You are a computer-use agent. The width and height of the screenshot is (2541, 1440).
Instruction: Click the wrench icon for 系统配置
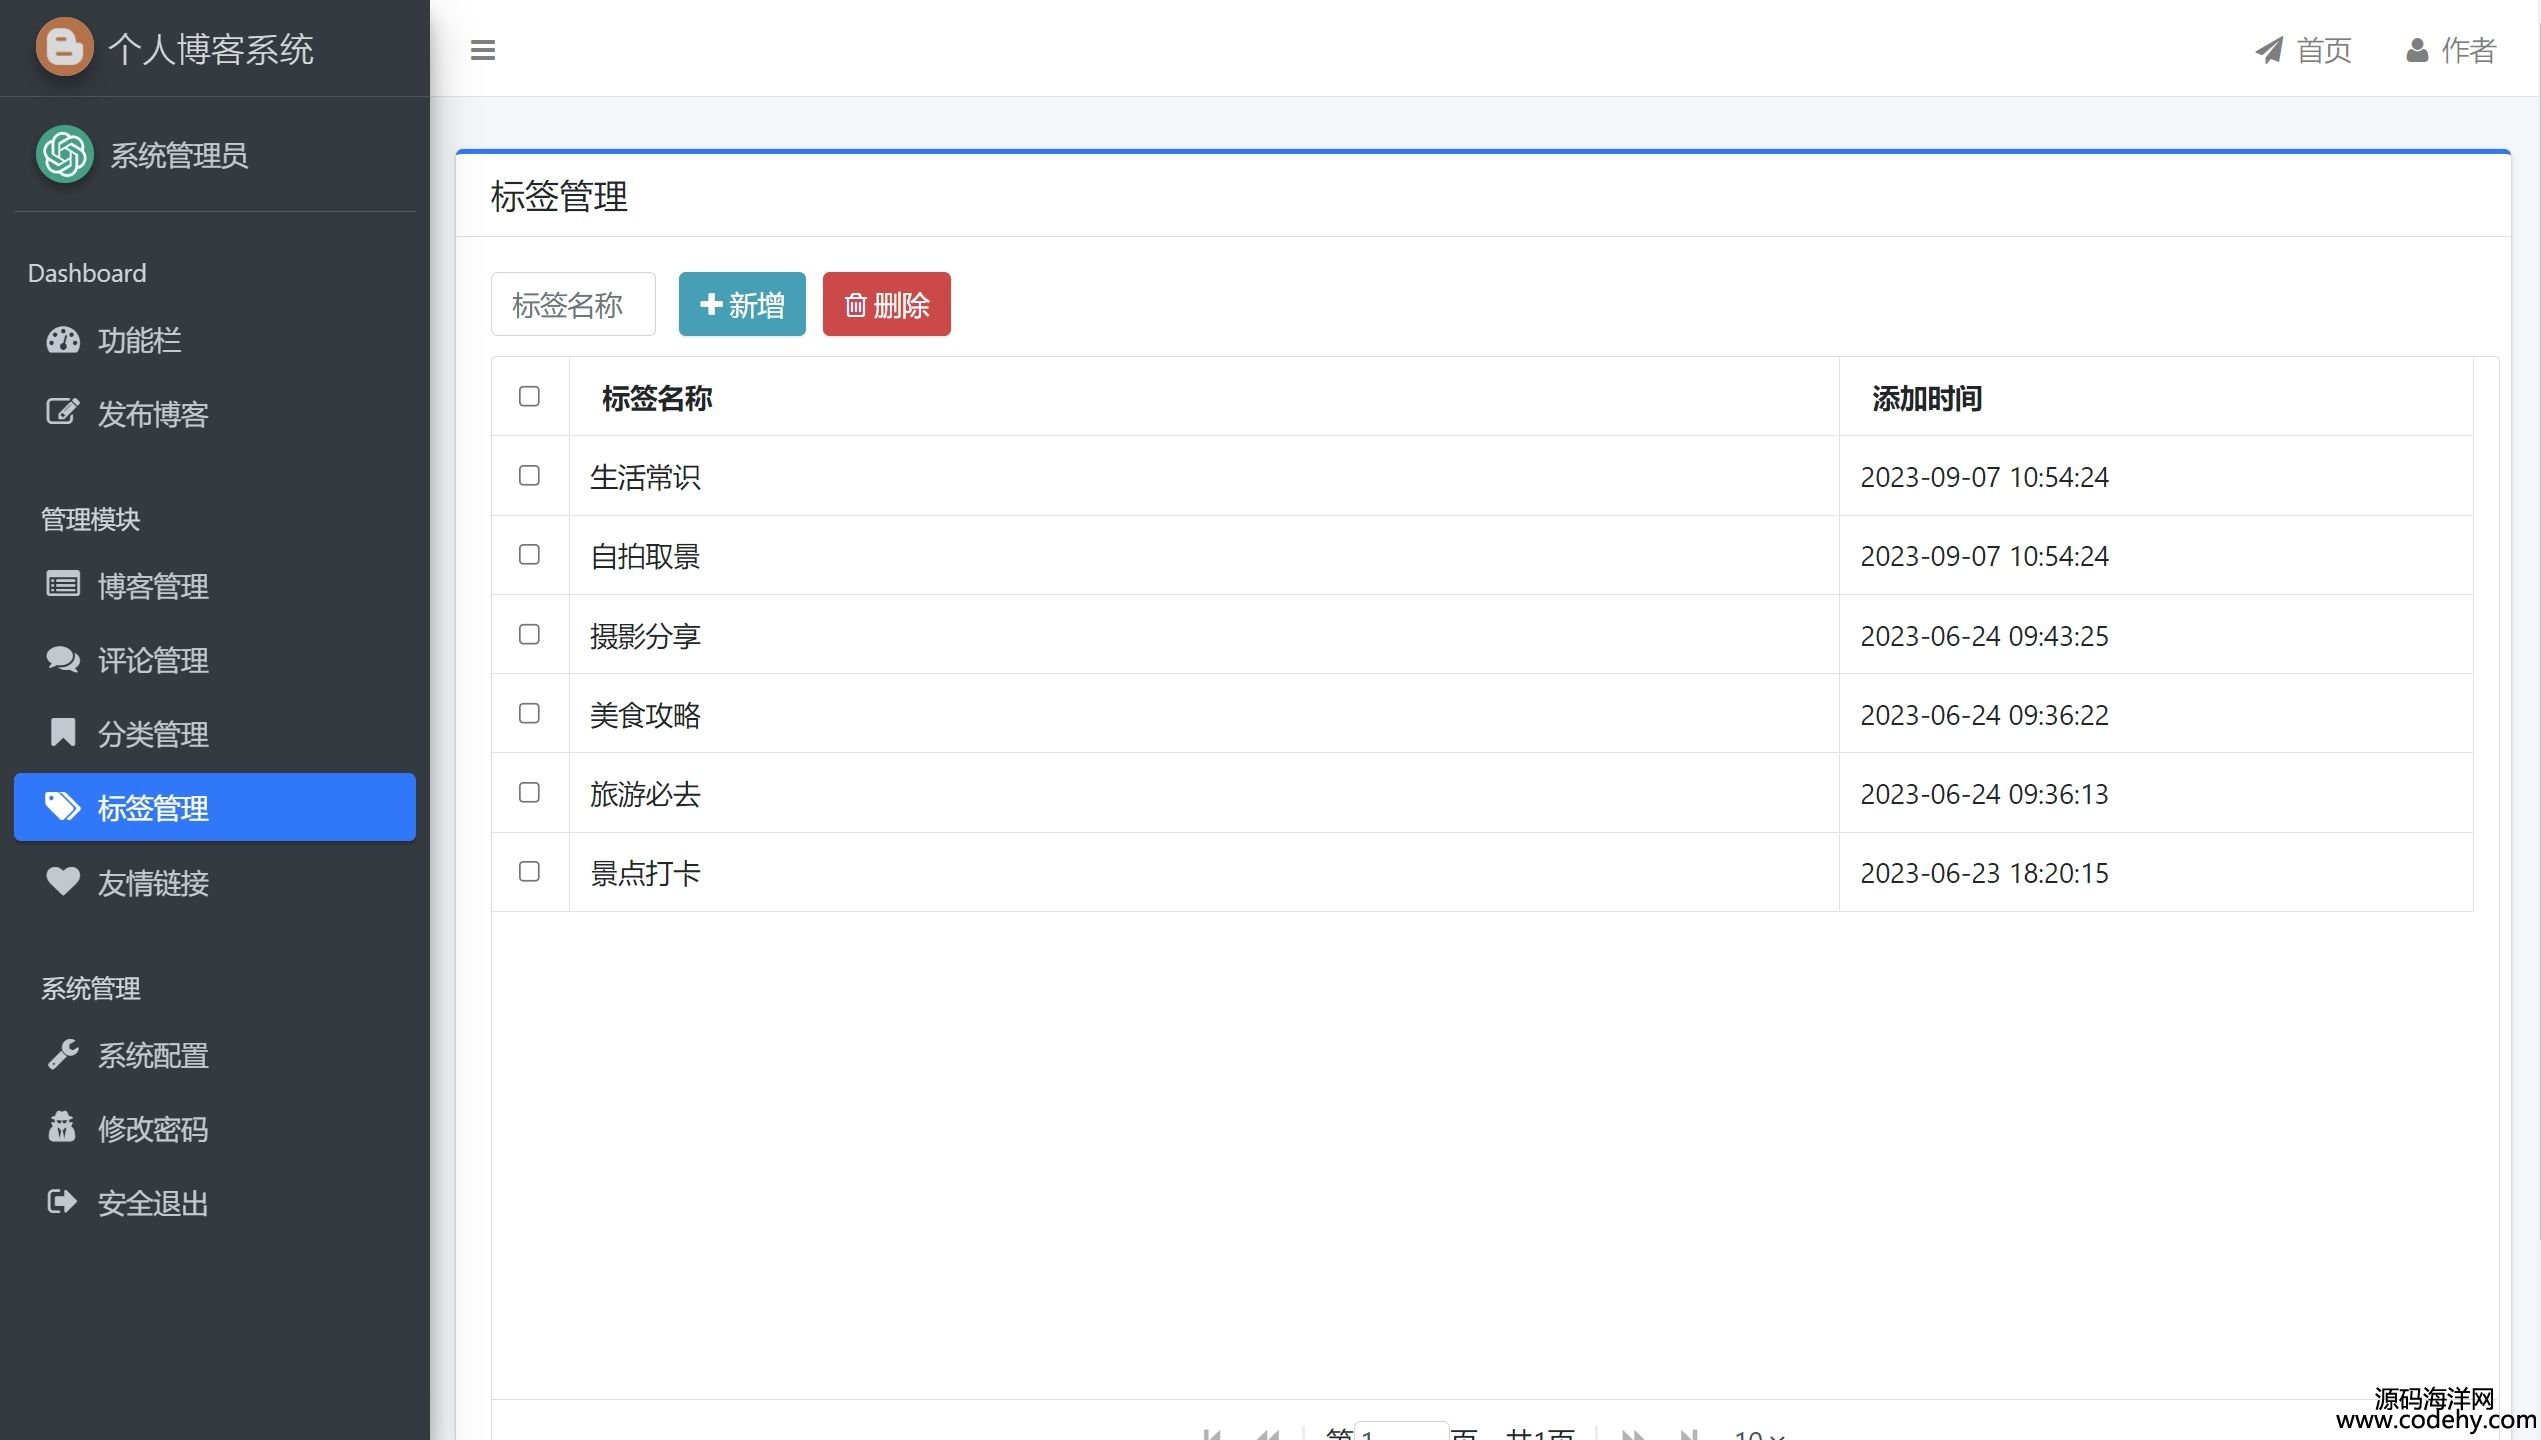tap(63, 1055)
